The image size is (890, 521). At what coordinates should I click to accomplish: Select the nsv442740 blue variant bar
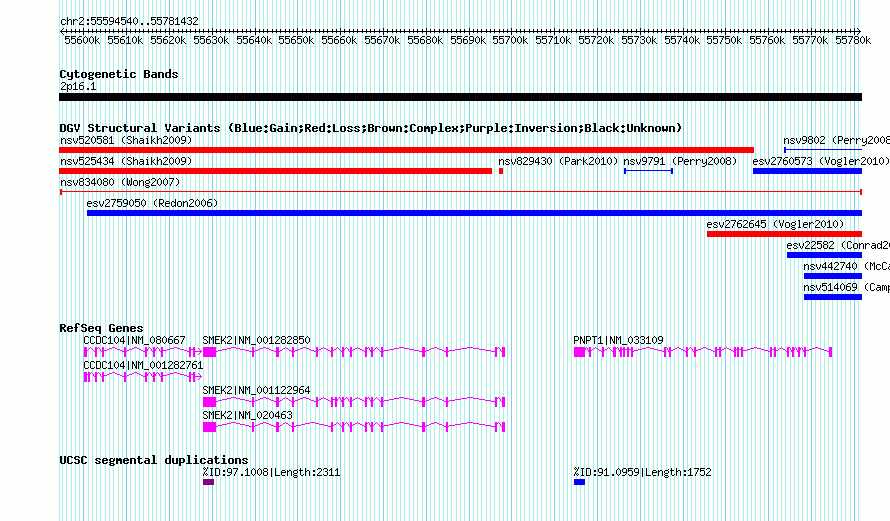(x=833, y=276)
